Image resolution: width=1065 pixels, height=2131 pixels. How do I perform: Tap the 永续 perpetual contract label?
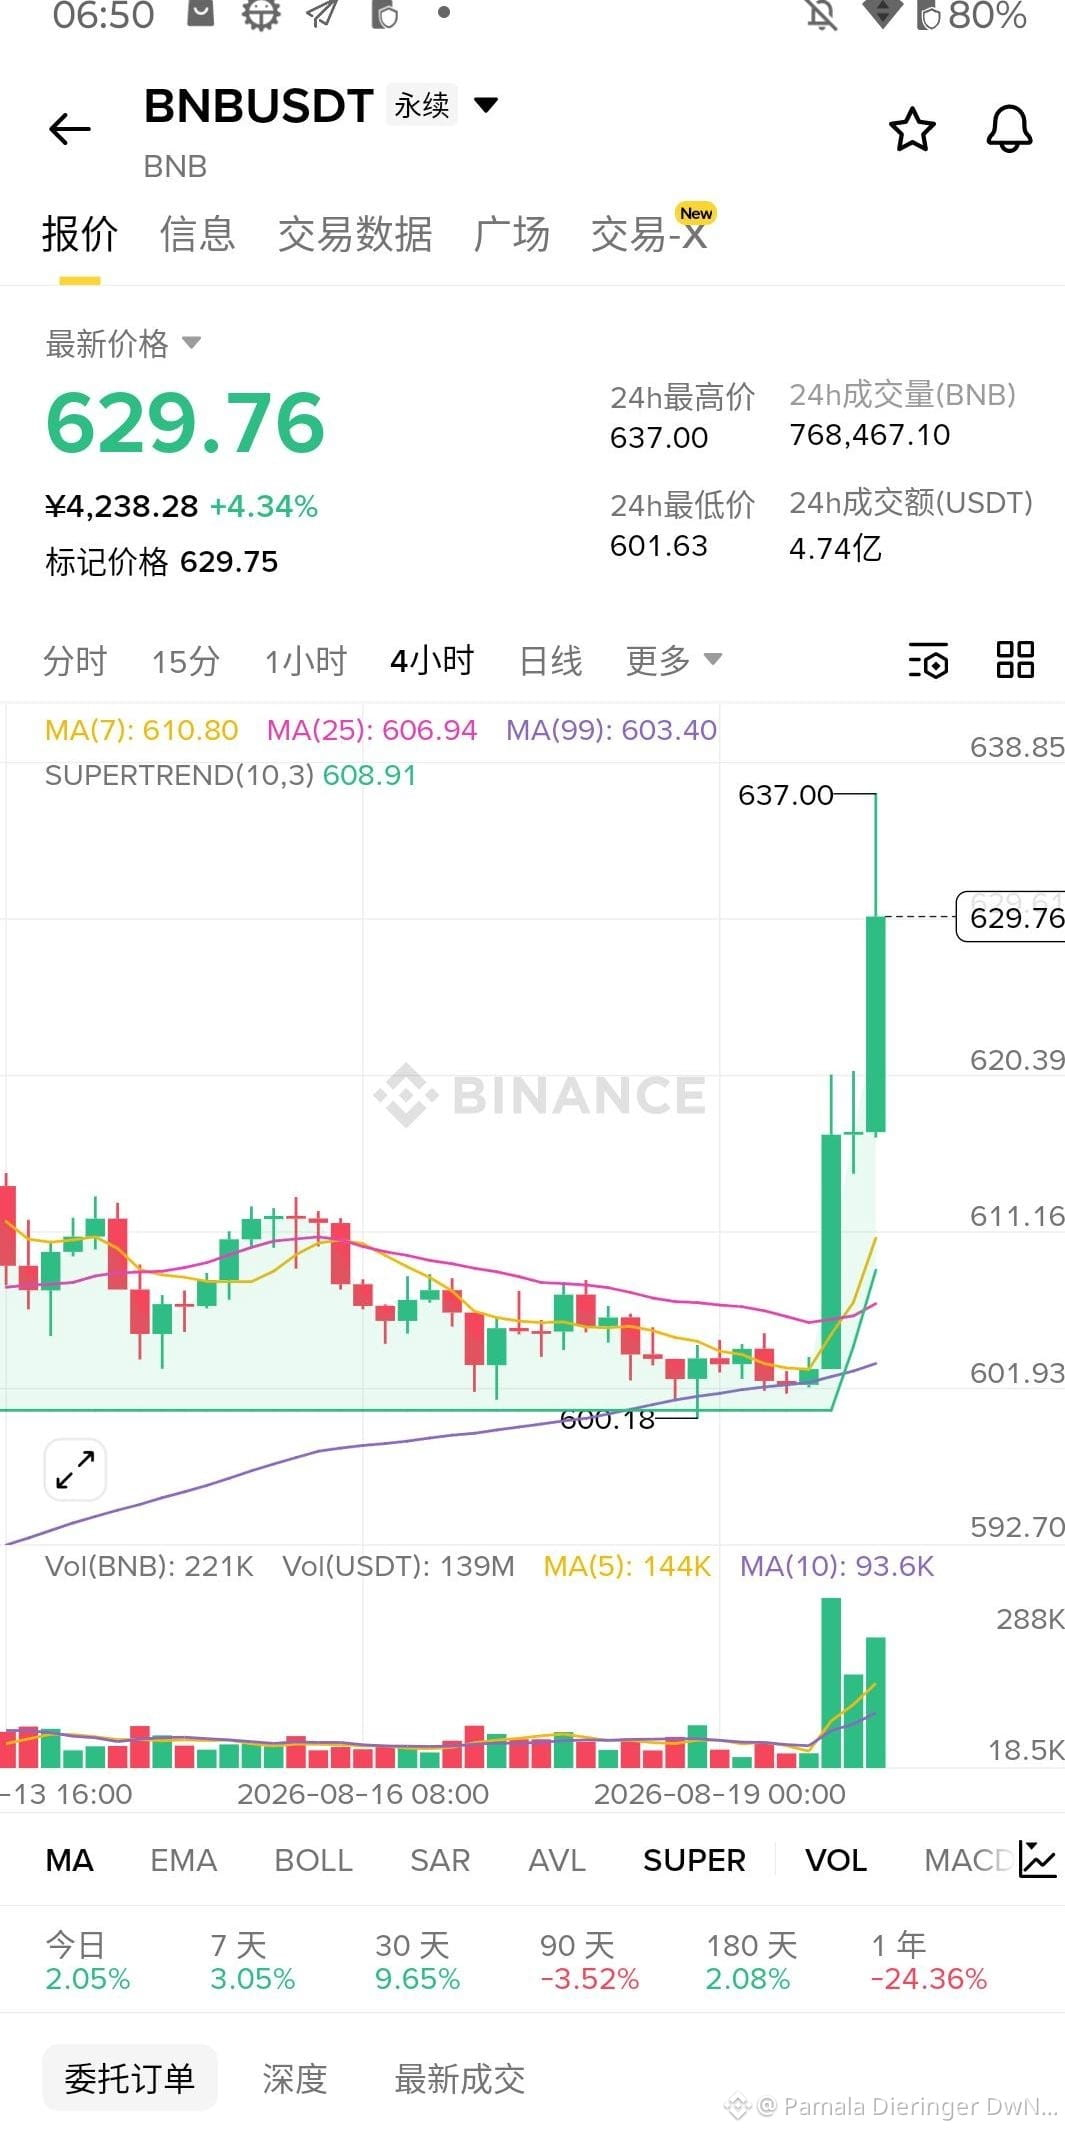point(422,105)
